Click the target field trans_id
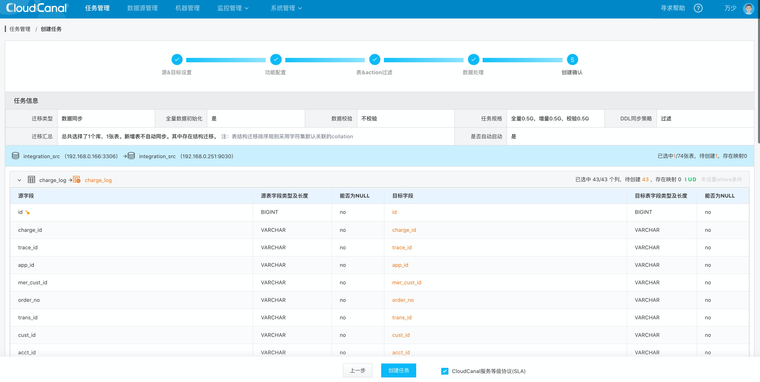The width and height of the screenshot is (760, 382). coord(402,318)
